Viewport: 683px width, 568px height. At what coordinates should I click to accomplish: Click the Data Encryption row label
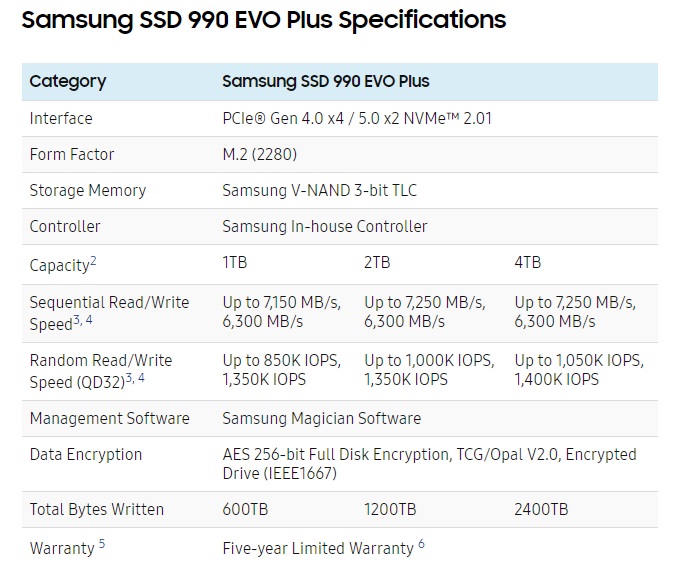(86, 454)
